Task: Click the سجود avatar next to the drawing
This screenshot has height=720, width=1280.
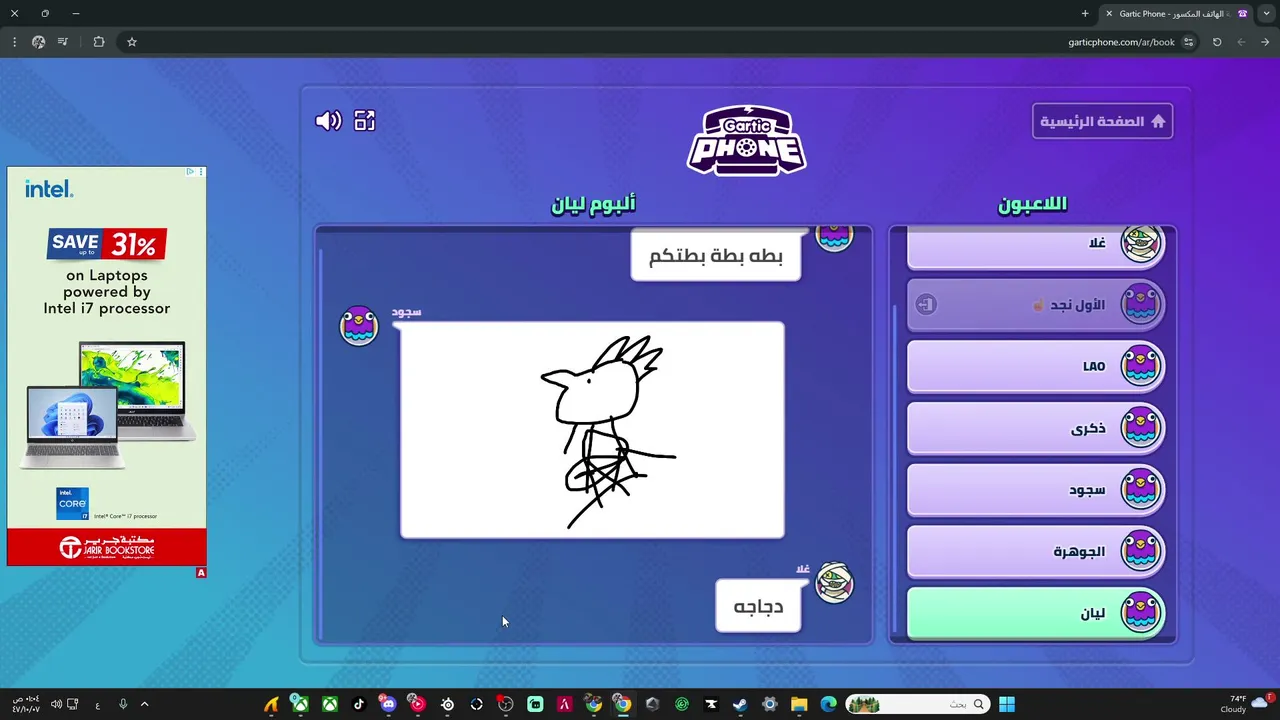Action: [x=359, y=326]
